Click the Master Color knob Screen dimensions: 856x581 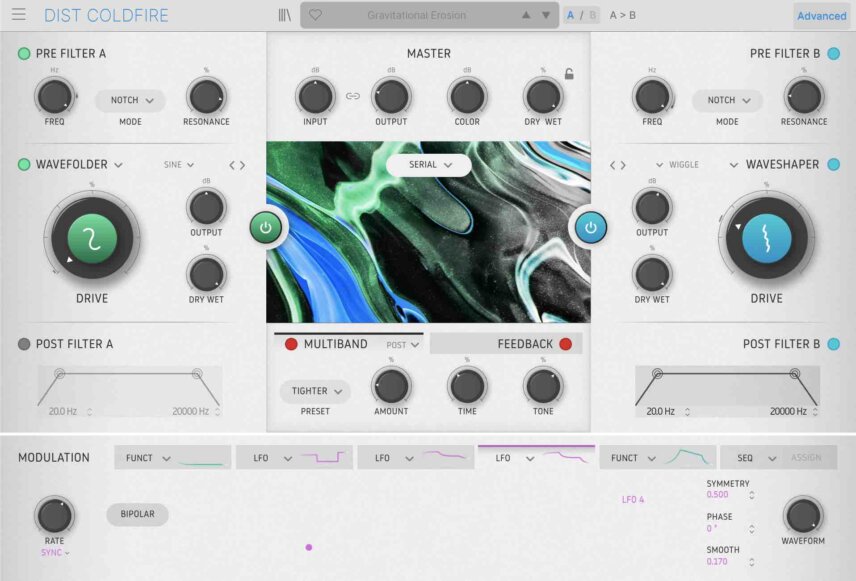[467, 97]
